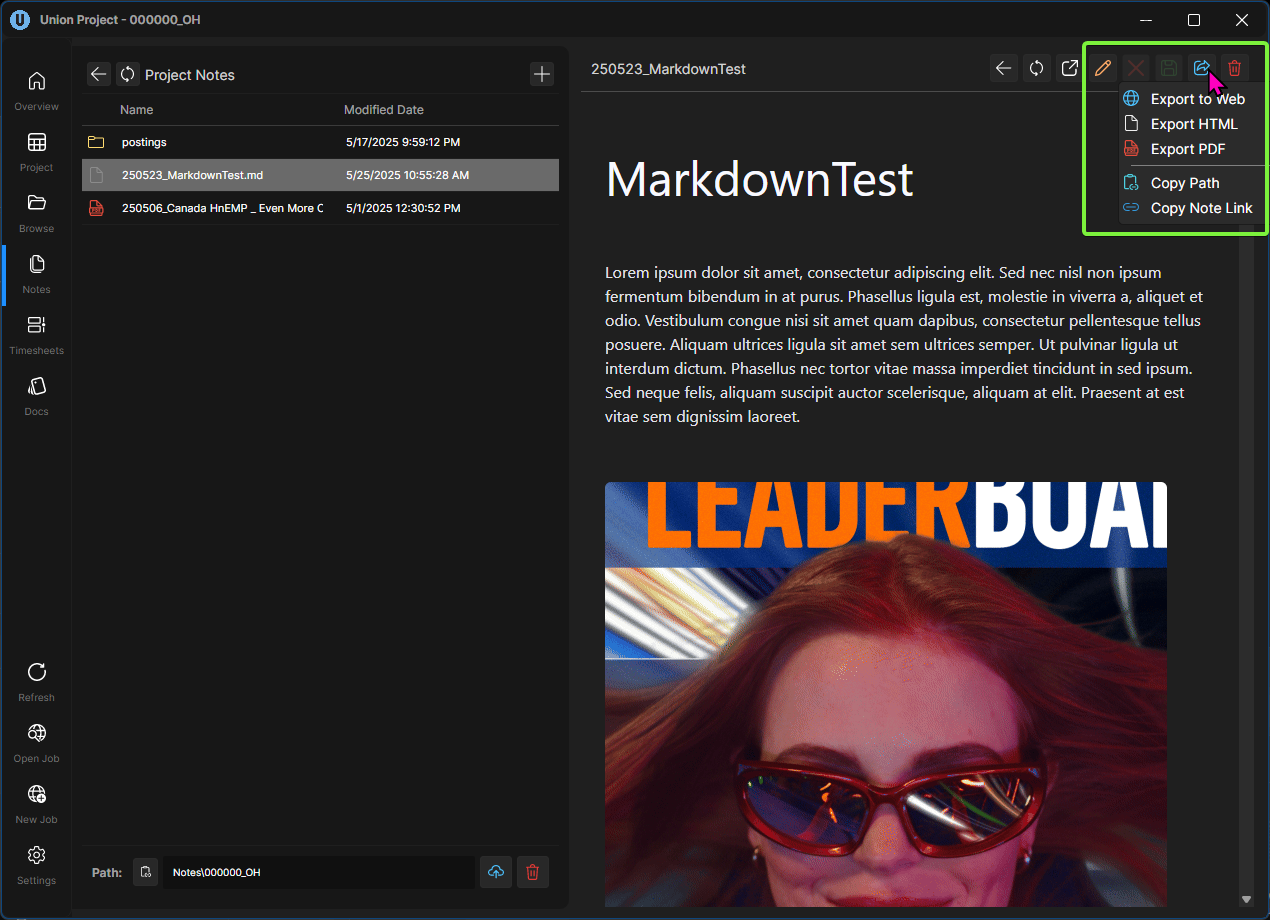Image resolution: width=1270 pixels, height=920 pixels.
Task: Click the copy path icon beside Path label
Action: pyautogui.click(x=146, y=872)
